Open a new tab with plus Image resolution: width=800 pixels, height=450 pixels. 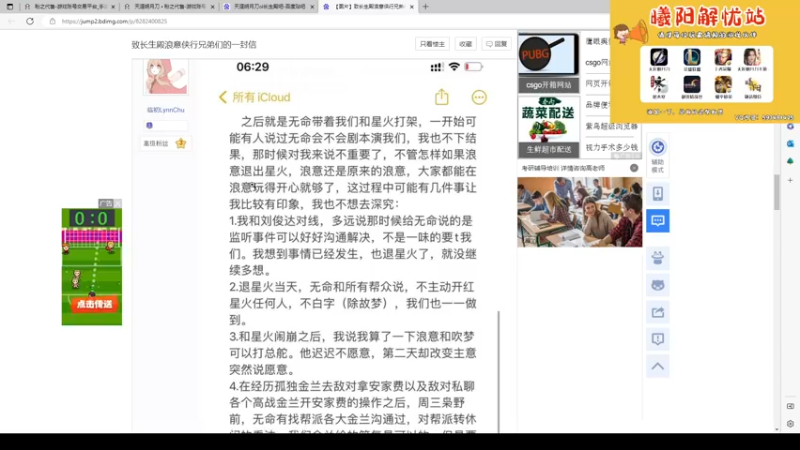[426, 7]
